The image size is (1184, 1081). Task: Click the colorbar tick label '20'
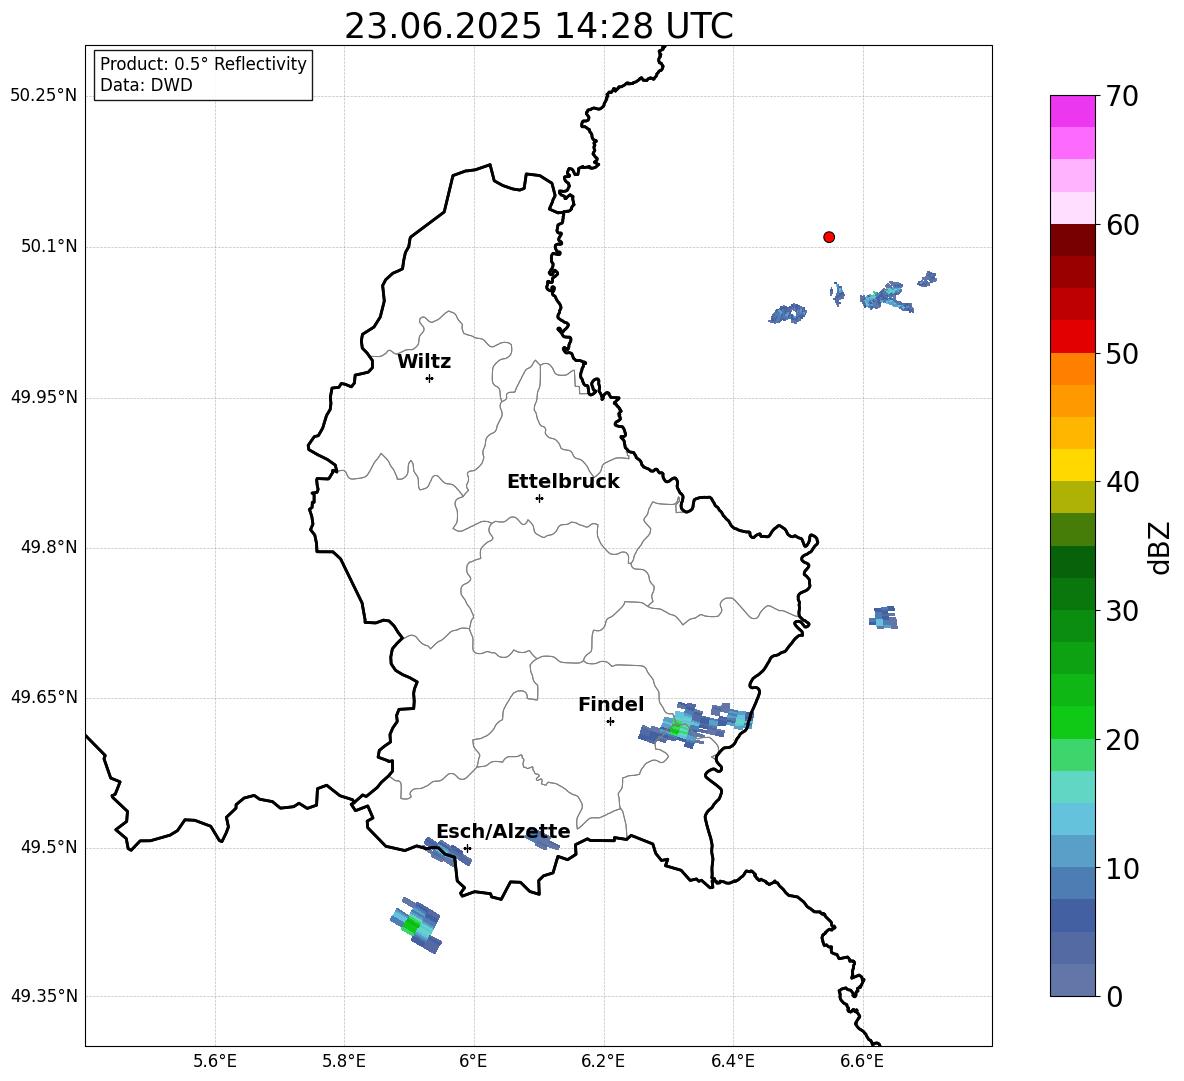1123,741
